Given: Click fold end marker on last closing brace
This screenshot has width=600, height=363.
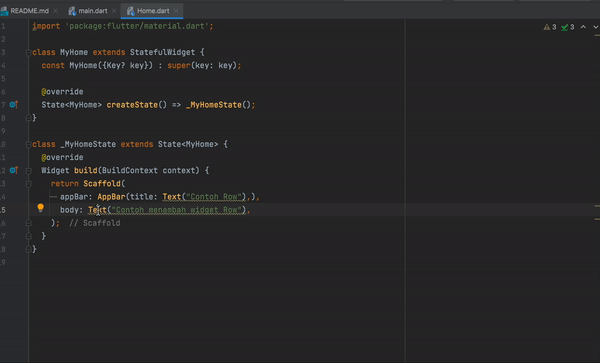Looking at the screenshot, I should click(x=28, y=249).
